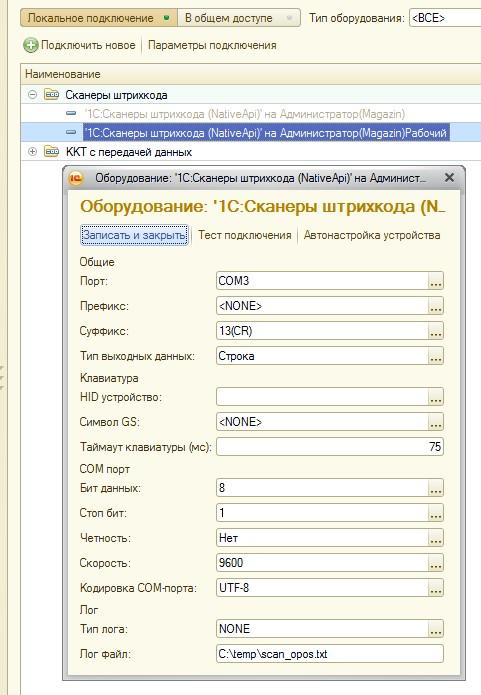Image resolution: width=481 pixels, height=695 pixels.
Task: Select the greyed Администратор(Magazin) scanner entry
Action: tap(245, 114)
